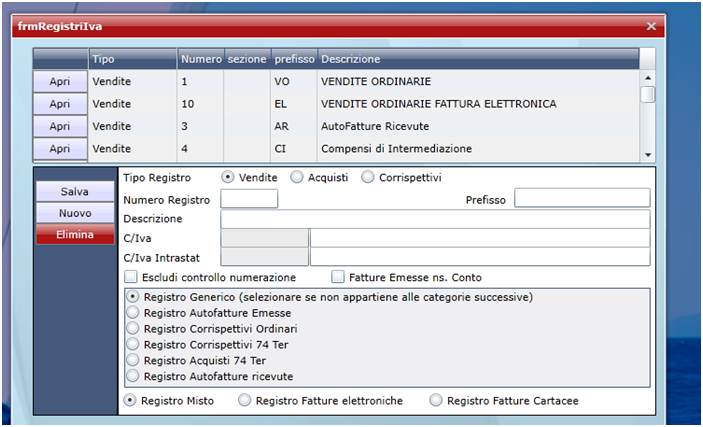Open the FATTURA ELETTRONICA register with Apri

[60, 104]
